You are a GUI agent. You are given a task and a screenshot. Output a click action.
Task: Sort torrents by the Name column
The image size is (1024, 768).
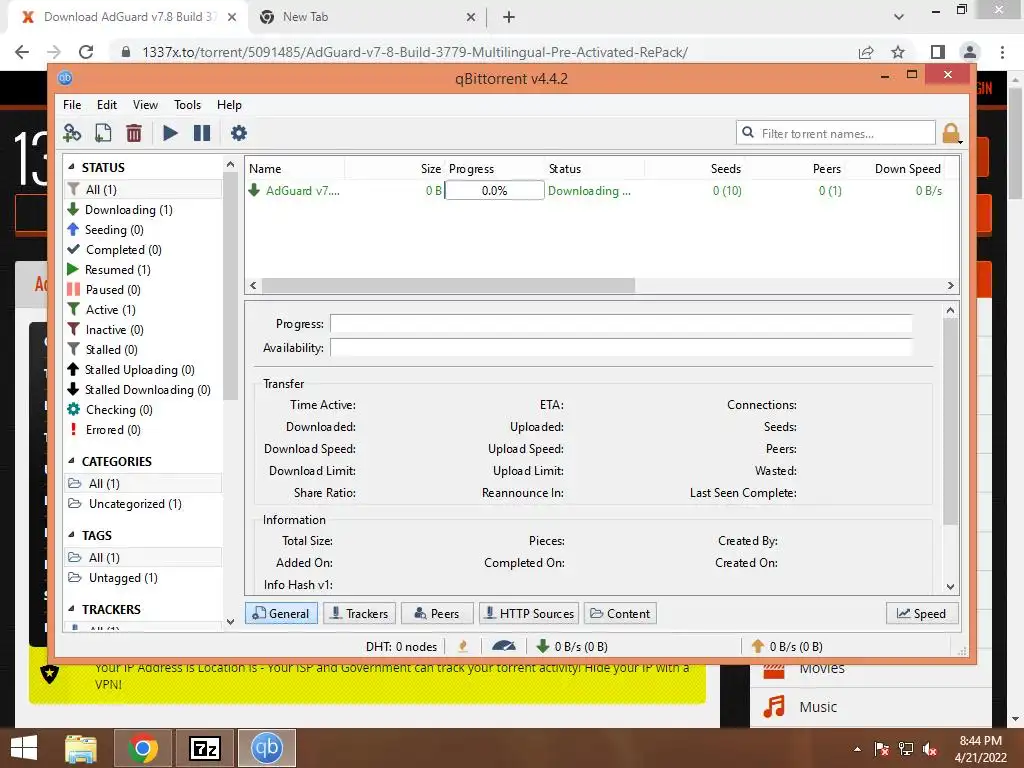tap(295, 168)
